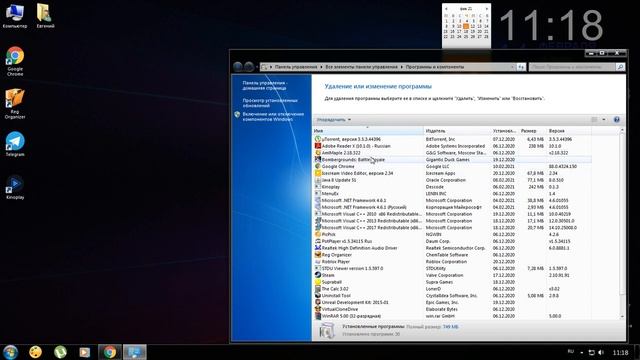Viewport: 640px width, 360px height.
Task: Open Просмотр установленных обновлений link
Action: (x=270, y=103)
